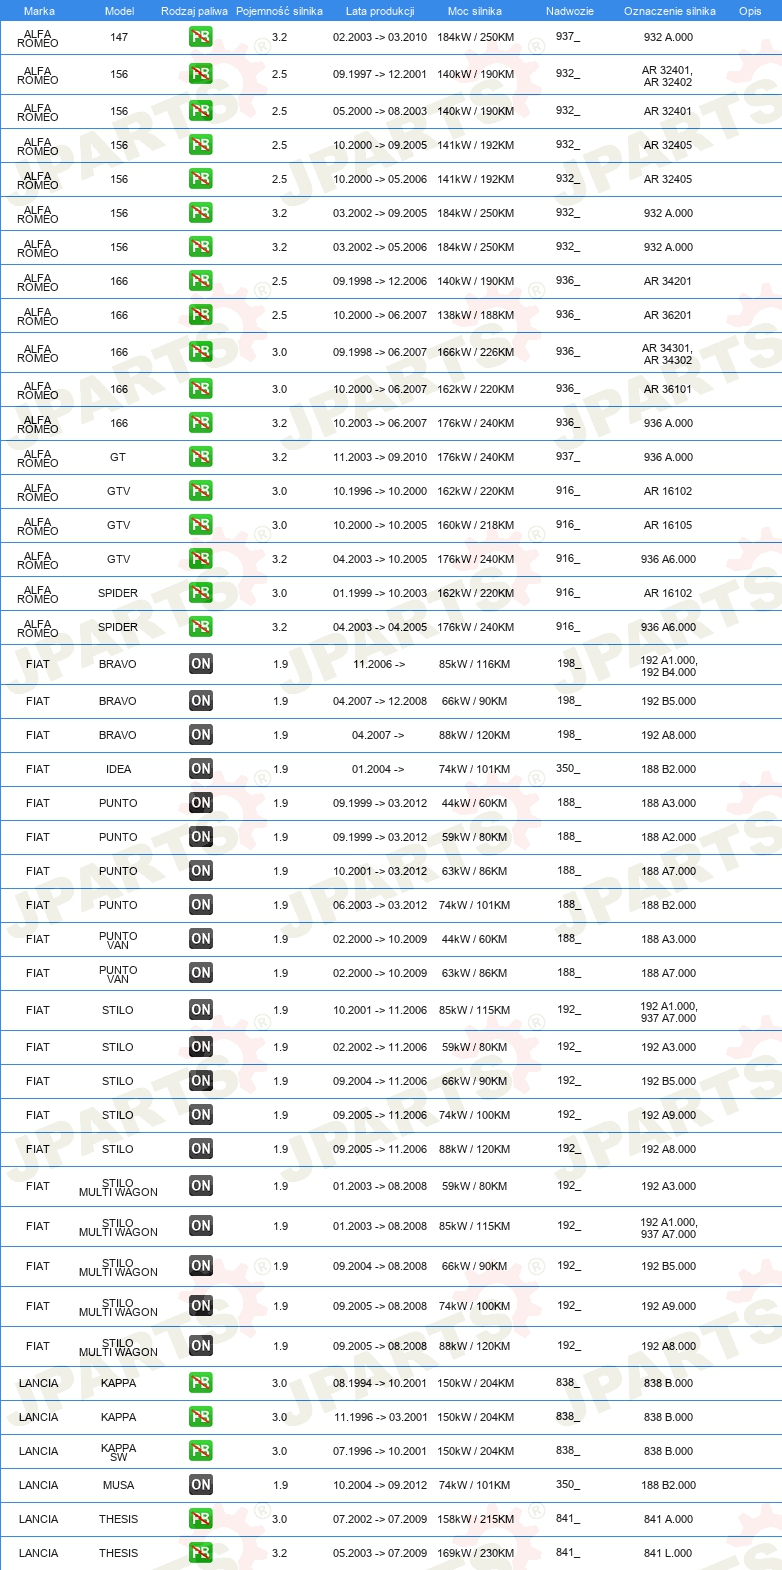Click the Pojemność silnika column header

pos(279,11)
